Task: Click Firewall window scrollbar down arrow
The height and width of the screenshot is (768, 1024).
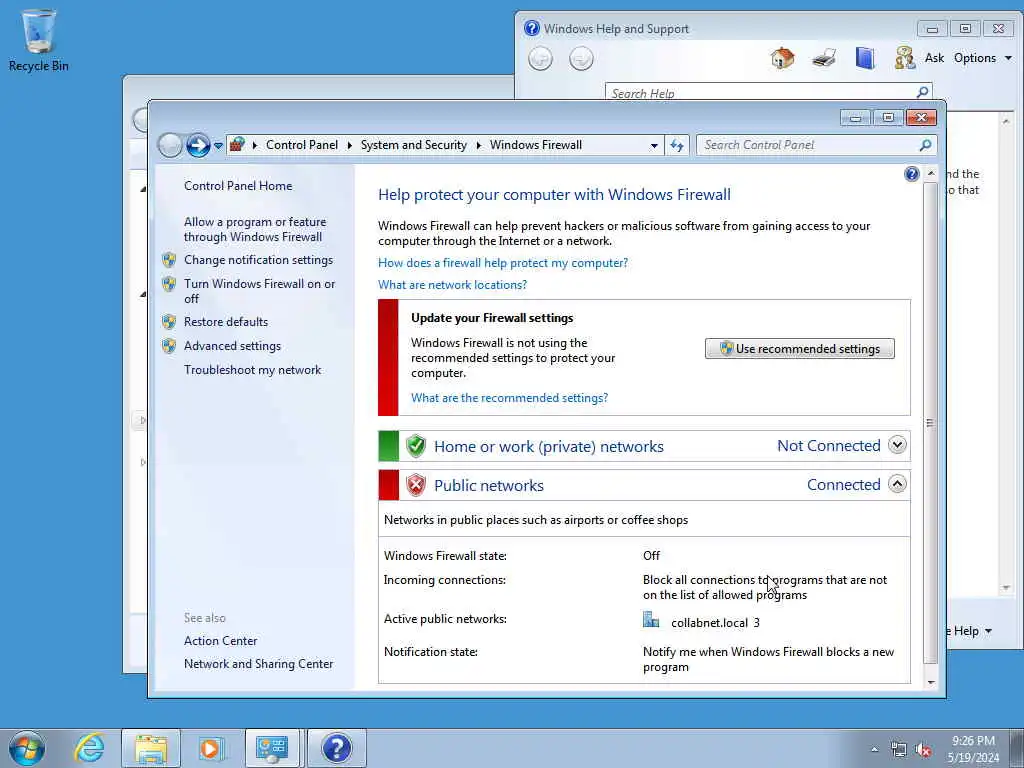Action: pos(931,682)
